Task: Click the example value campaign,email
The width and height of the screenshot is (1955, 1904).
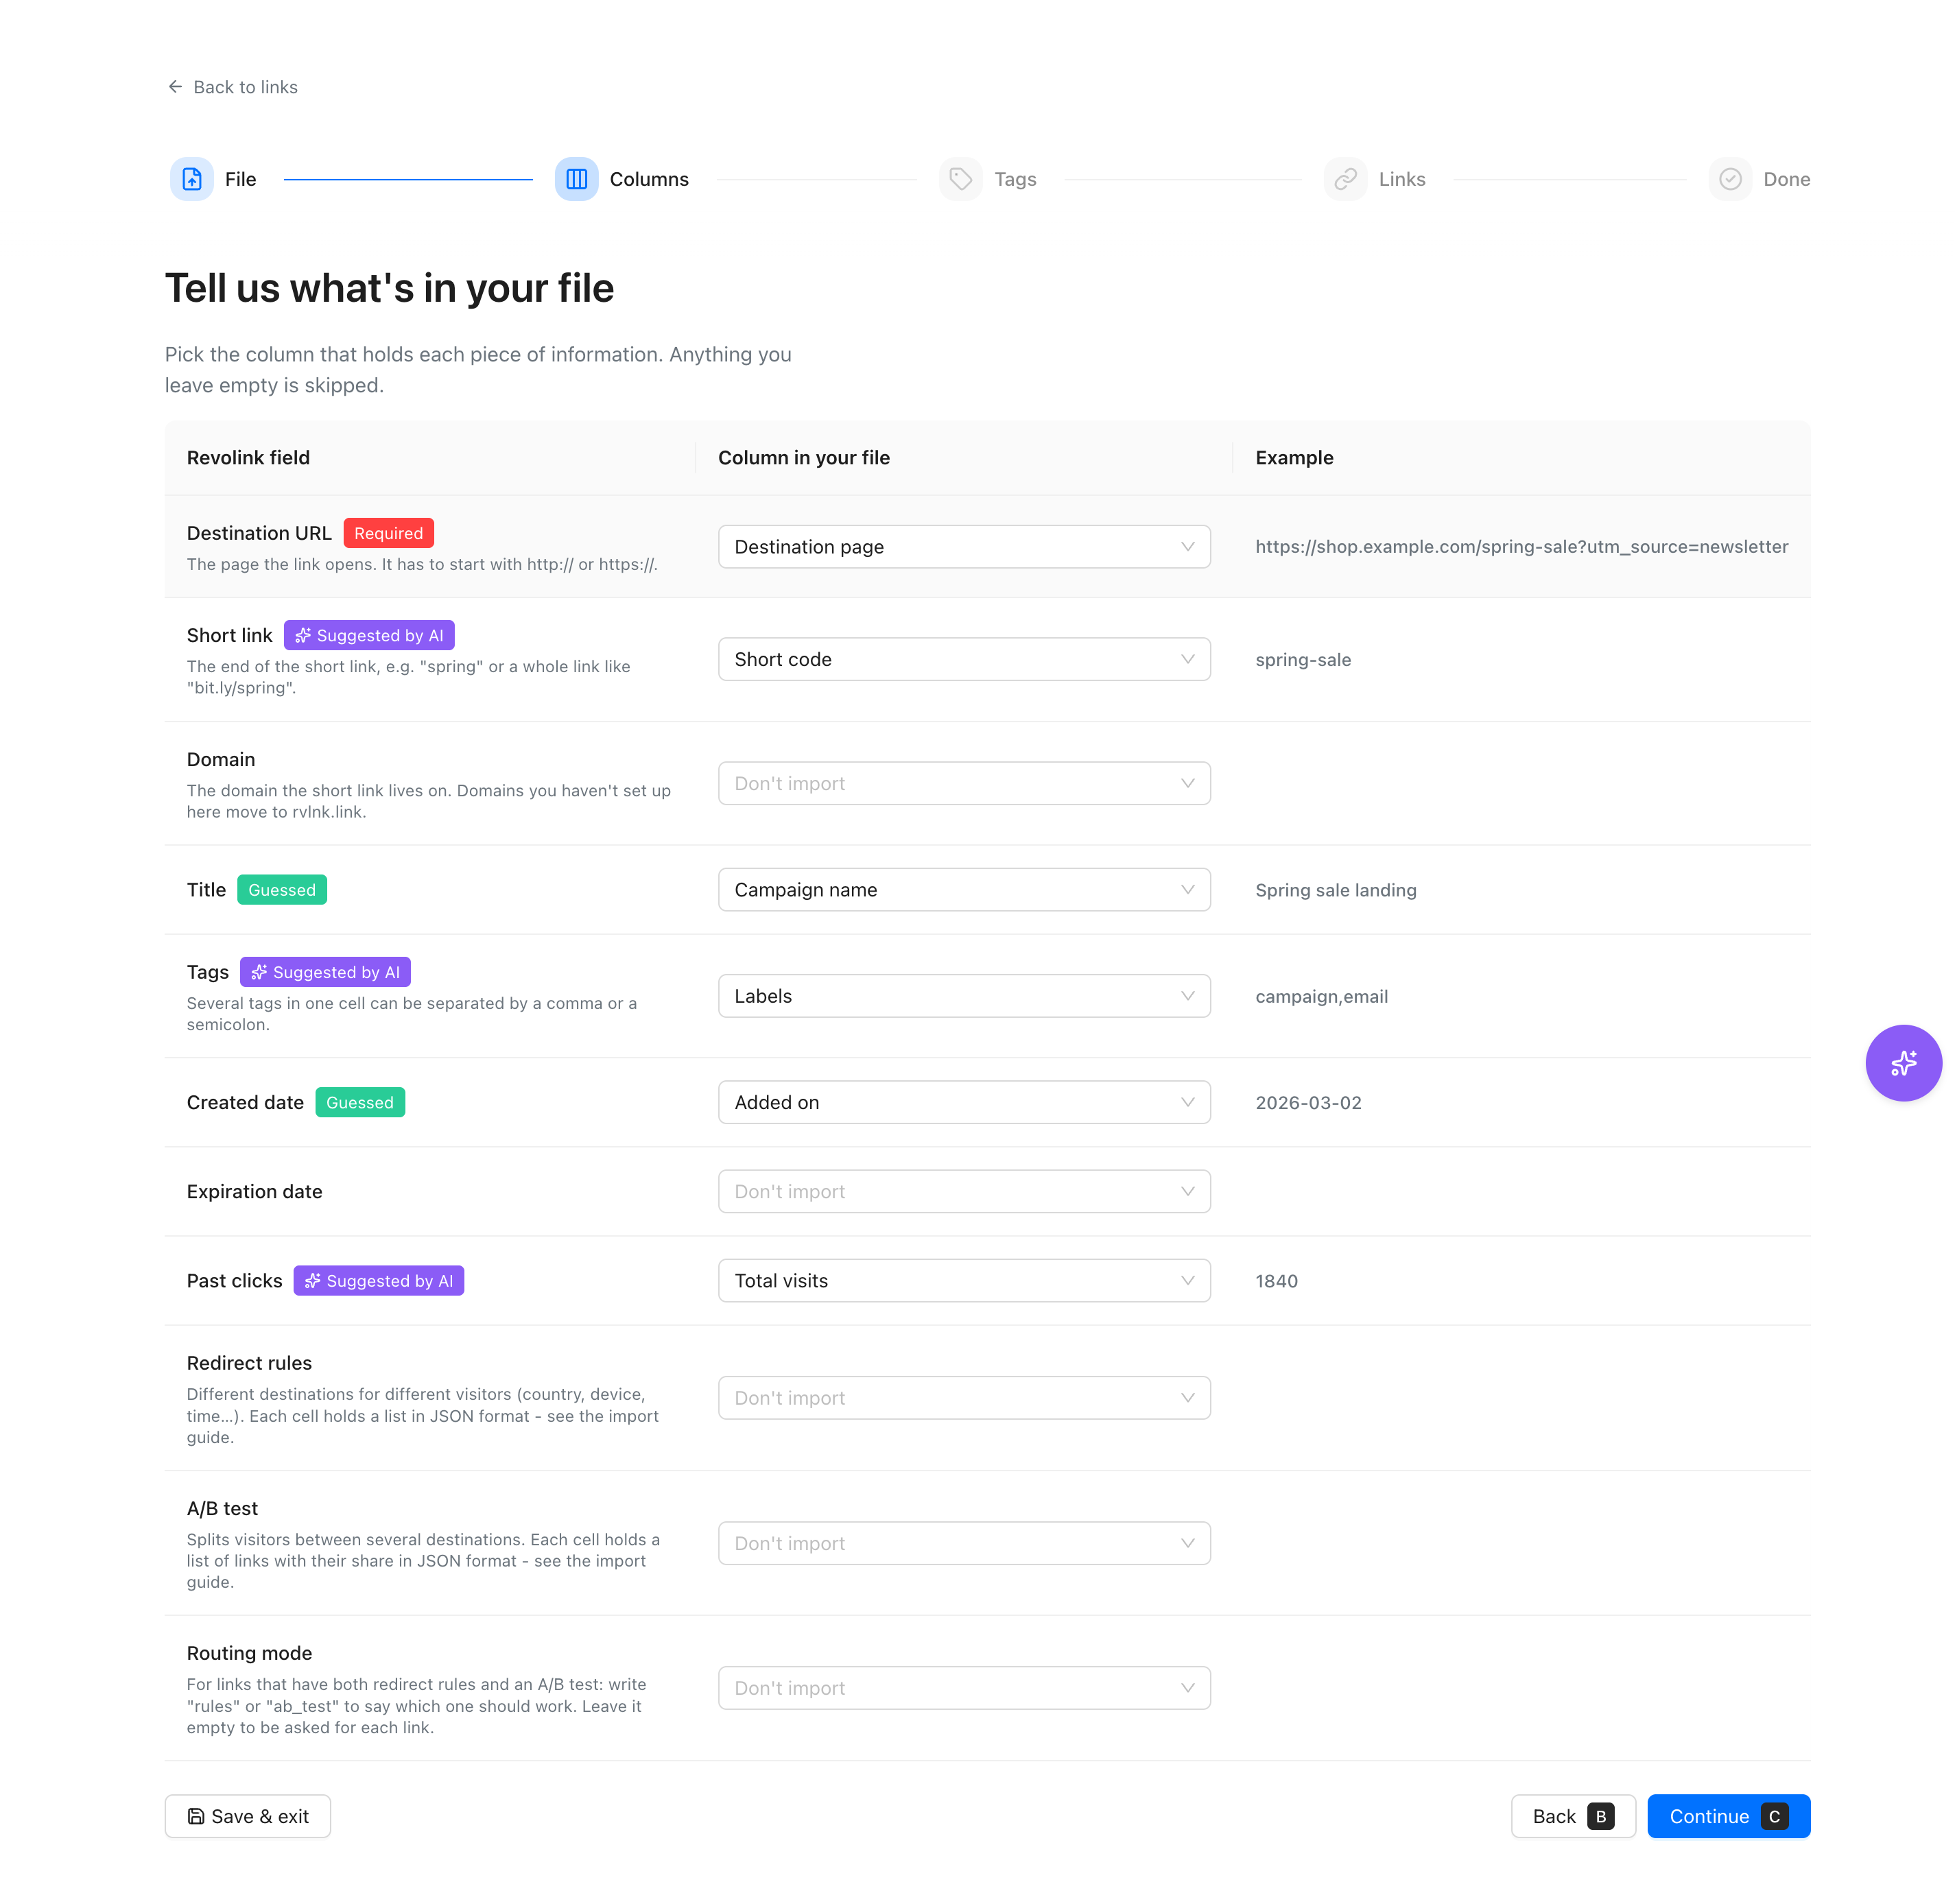Action: click(x=1322, y=996)
